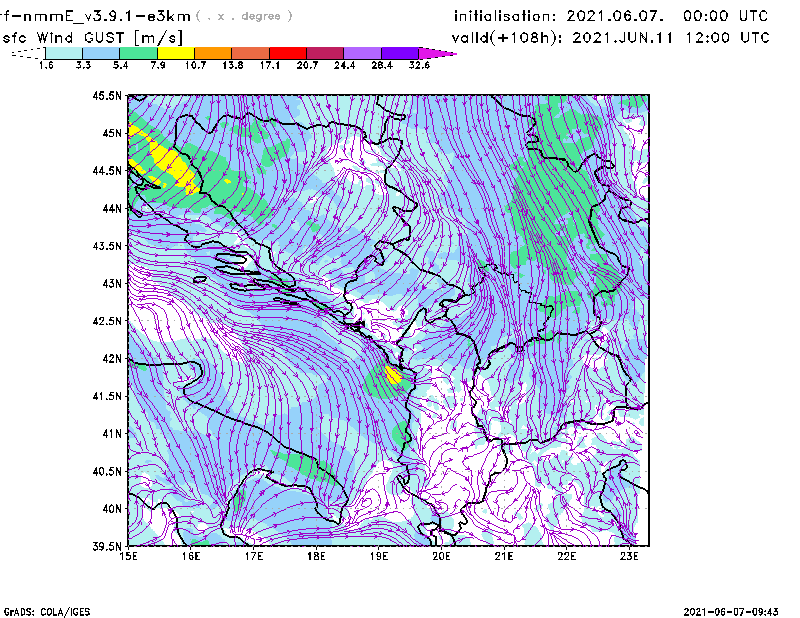Click the 19E longitude label

(379, 556)
